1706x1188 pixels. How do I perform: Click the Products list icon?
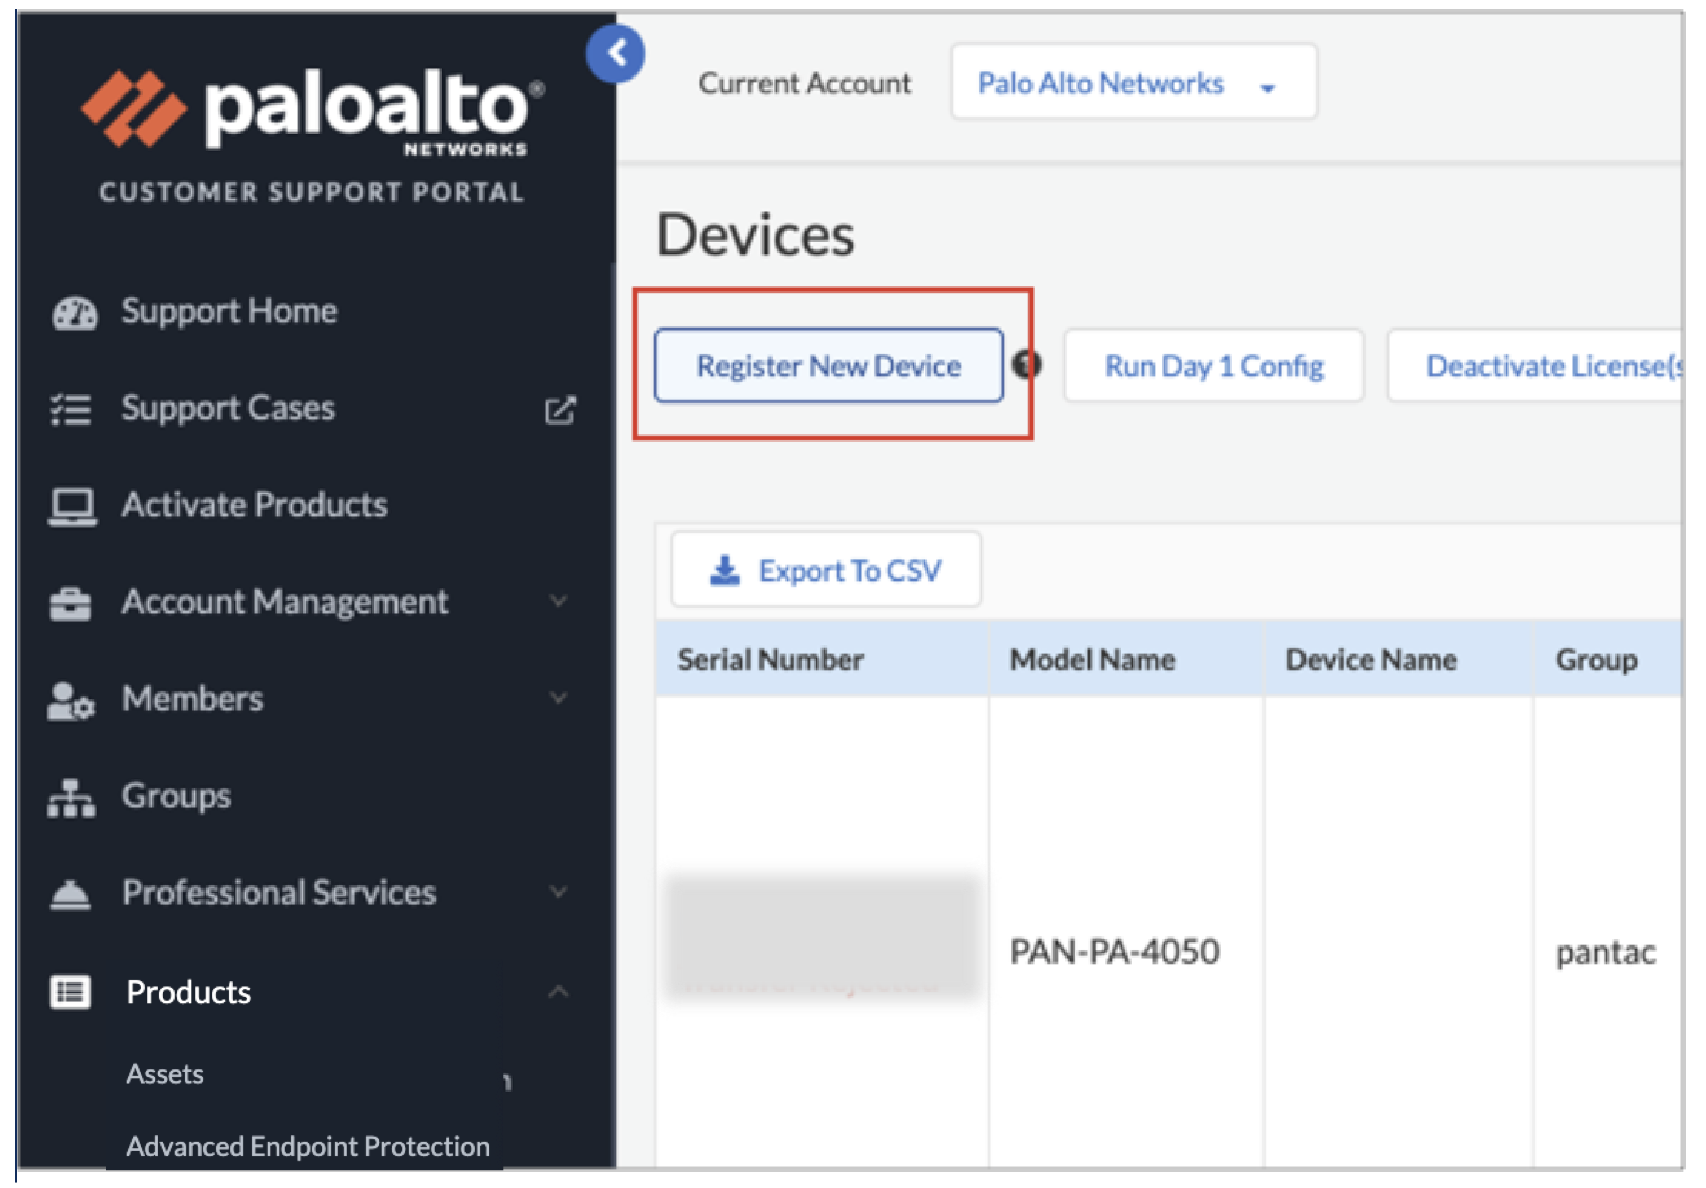[70, 992]
